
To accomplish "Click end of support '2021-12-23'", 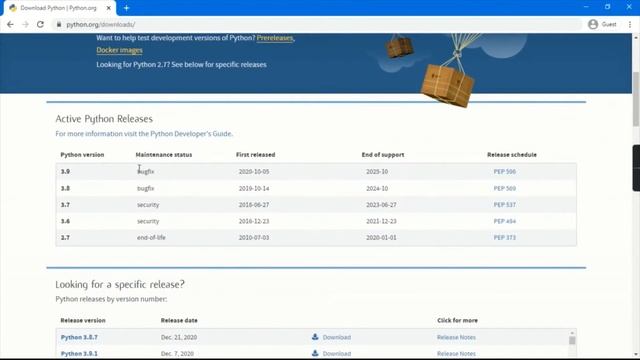I will point(381,221).
